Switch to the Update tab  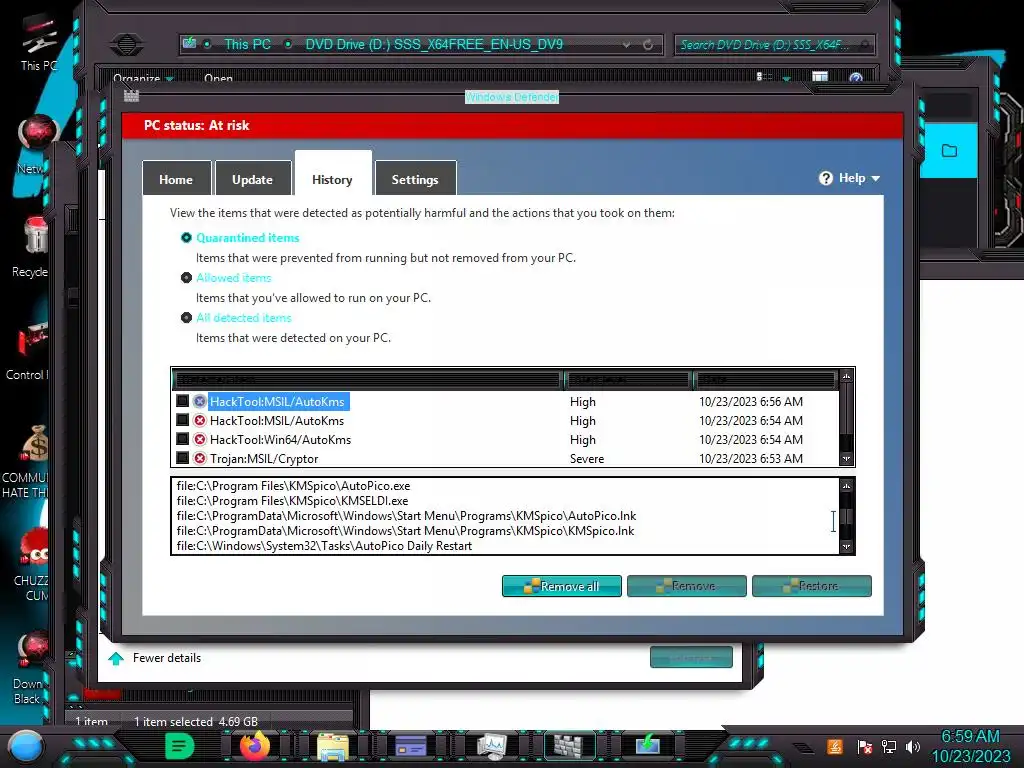[x=253, y=178]
